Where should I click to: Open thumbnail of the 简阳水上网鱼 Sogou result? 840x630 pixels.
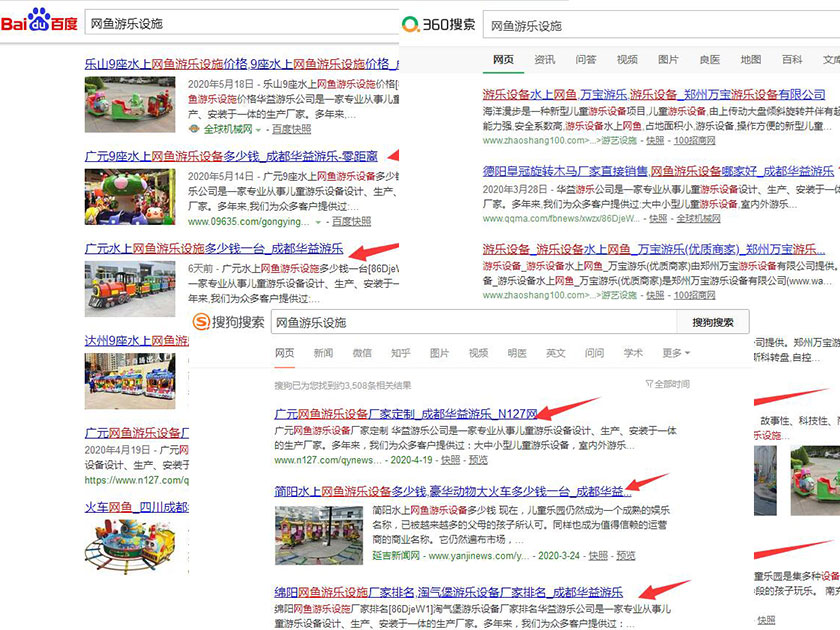(x=319, y=536)
